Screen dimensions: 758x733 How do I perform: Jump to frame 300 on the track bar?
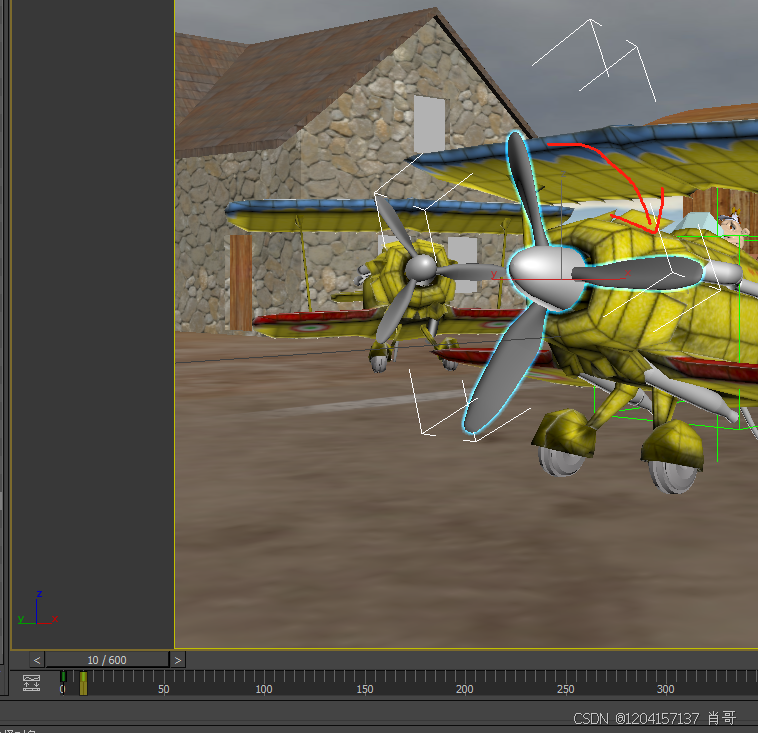(666, 689)
